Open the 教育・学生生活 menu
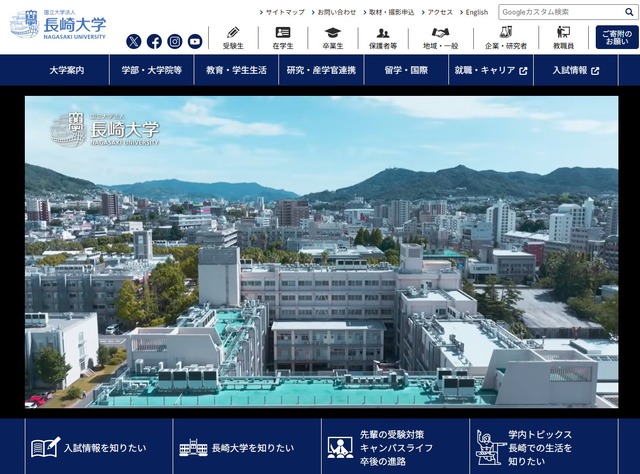640x474 pixels. [x=236, y=70]
